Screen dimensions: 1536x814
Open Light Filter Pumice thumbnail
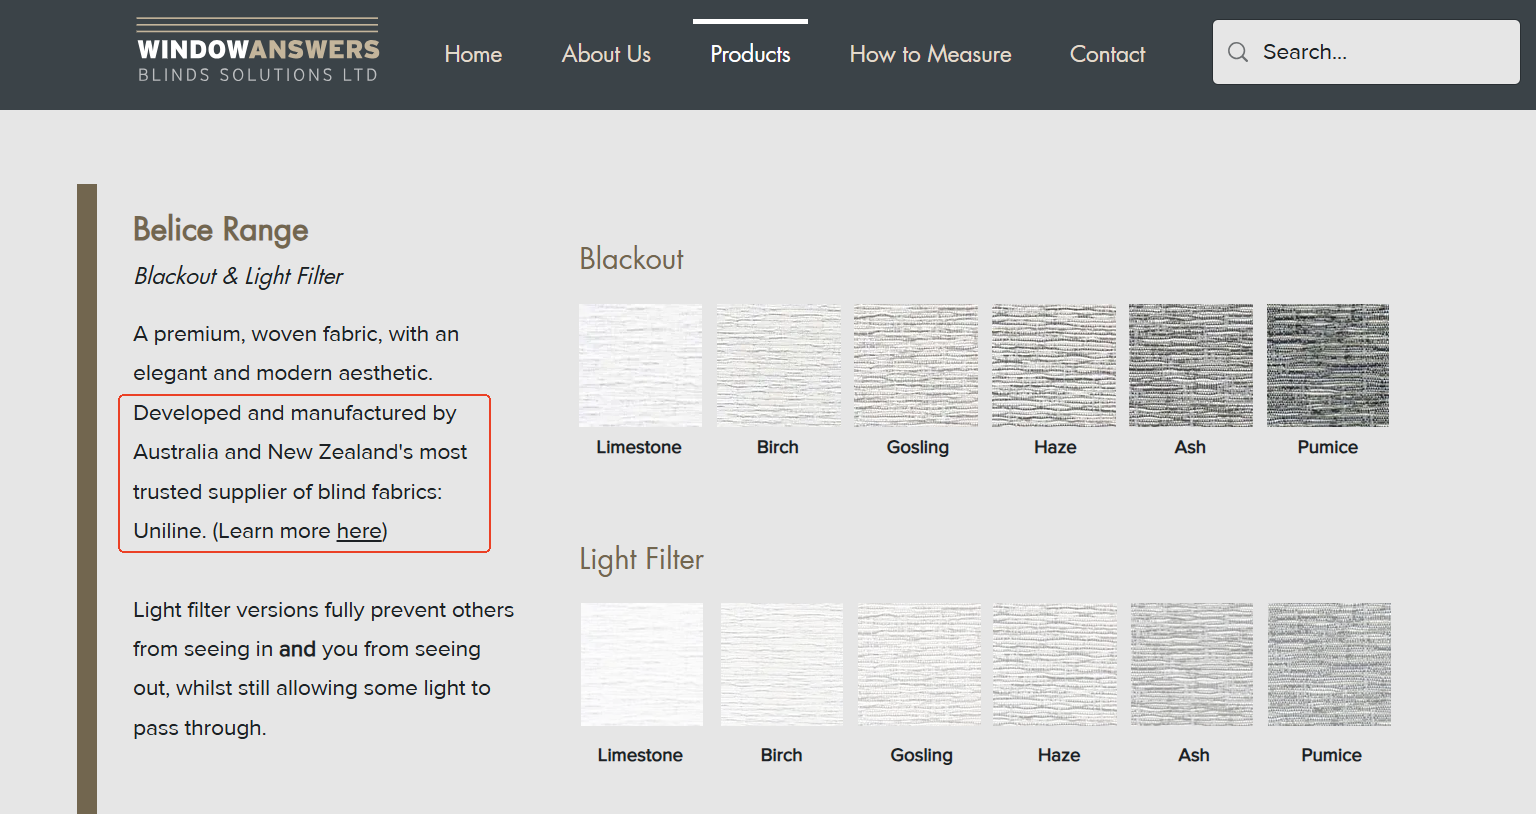(1330, 664)
